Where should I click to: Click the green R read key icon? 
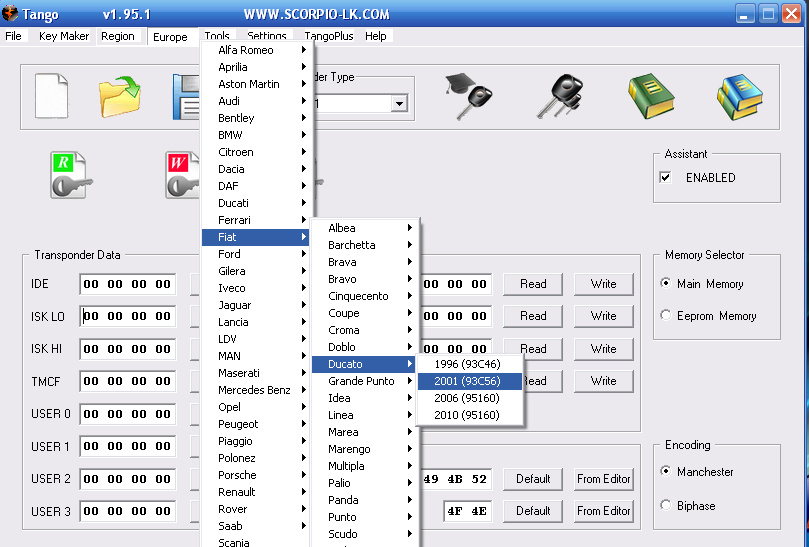pos(71,175)
